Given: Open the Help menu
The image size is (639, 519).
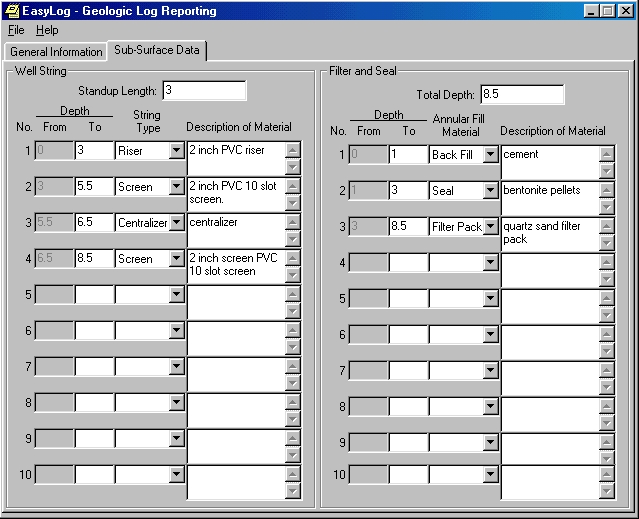Looking at the screenshot, I should tap(47, 30).
